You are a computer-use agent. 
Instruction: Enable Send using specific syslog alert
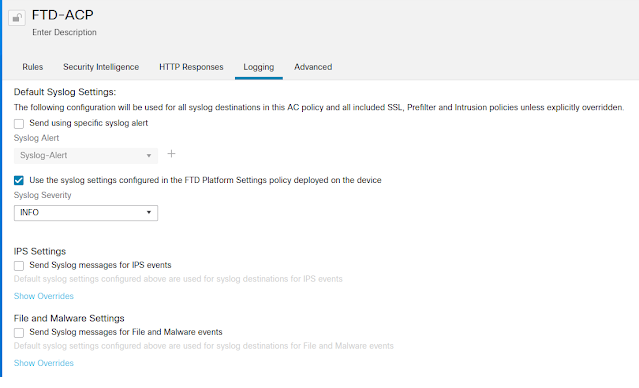(x=19, y=123)
